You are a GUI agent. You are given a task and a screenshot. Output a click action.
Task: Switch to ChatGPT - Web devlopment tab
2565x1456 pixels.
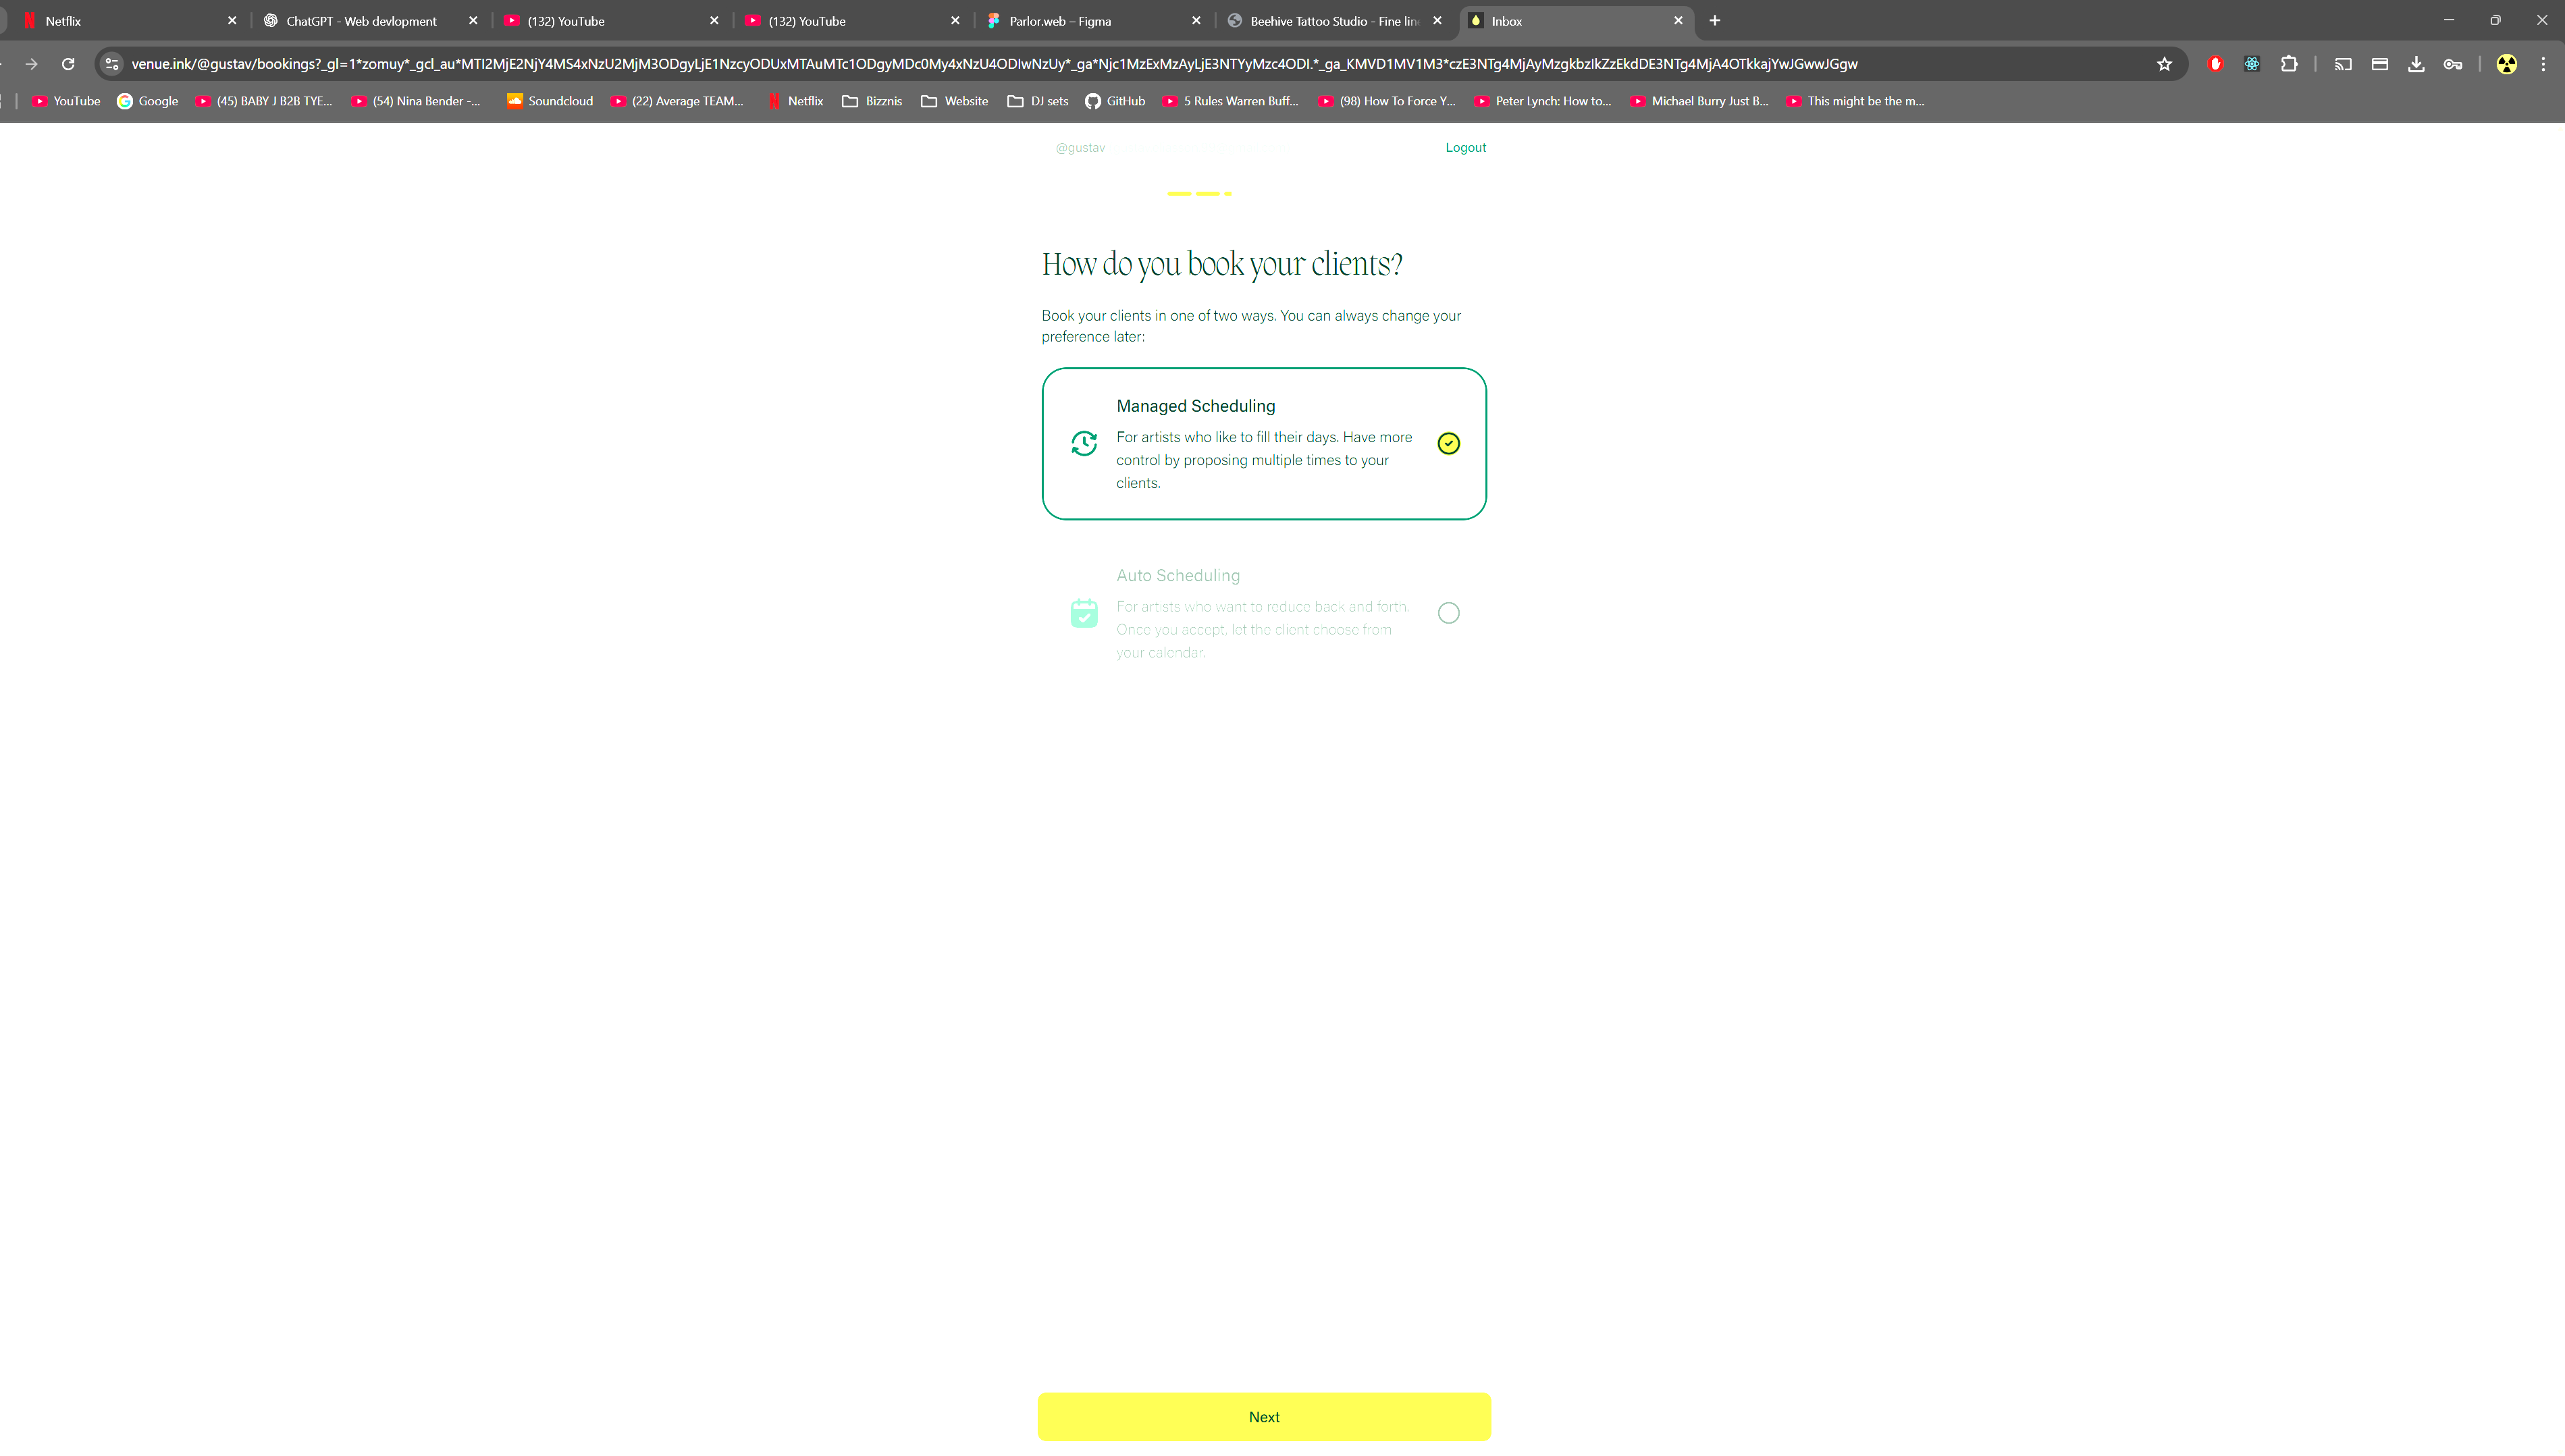(x=361, y=21)
